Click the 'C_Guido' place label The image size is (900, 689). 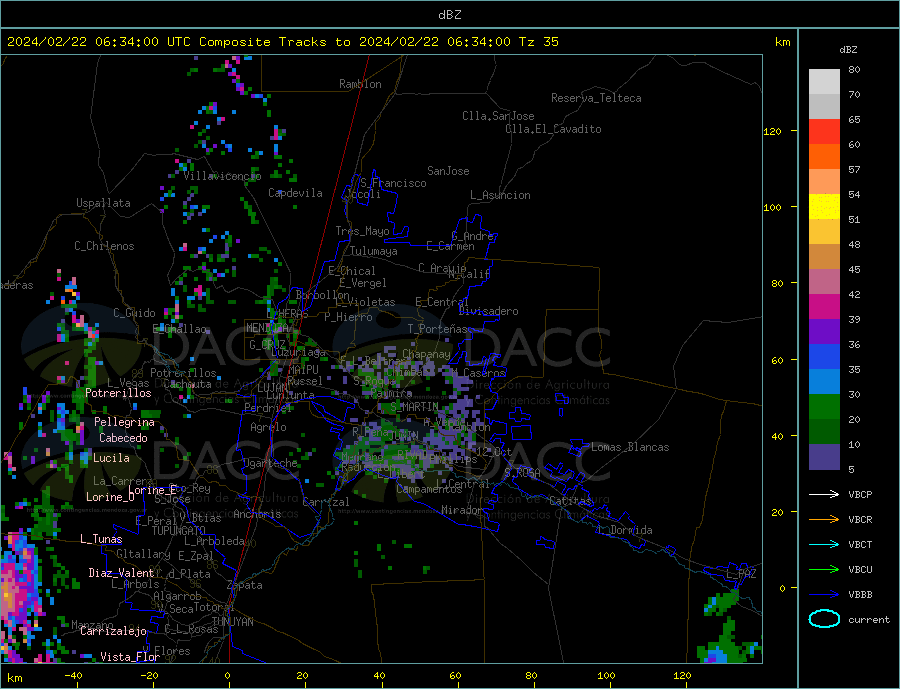(134, 313)
